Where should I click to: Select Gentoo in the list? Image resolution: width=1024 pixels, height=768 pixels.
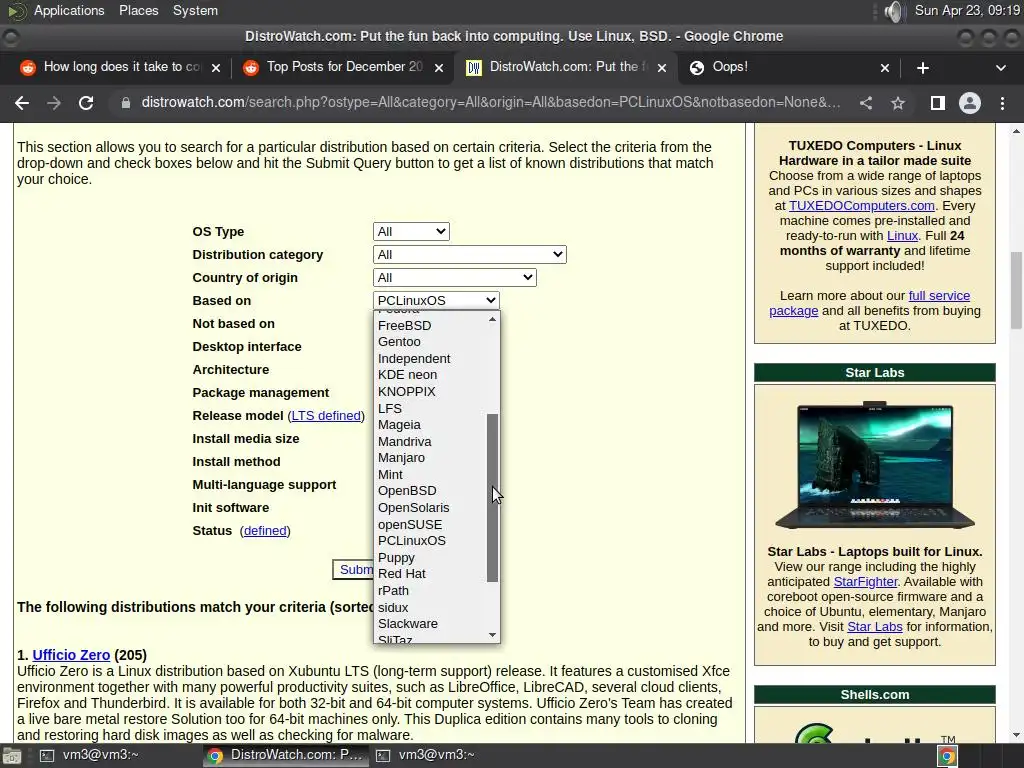point(431,342)
